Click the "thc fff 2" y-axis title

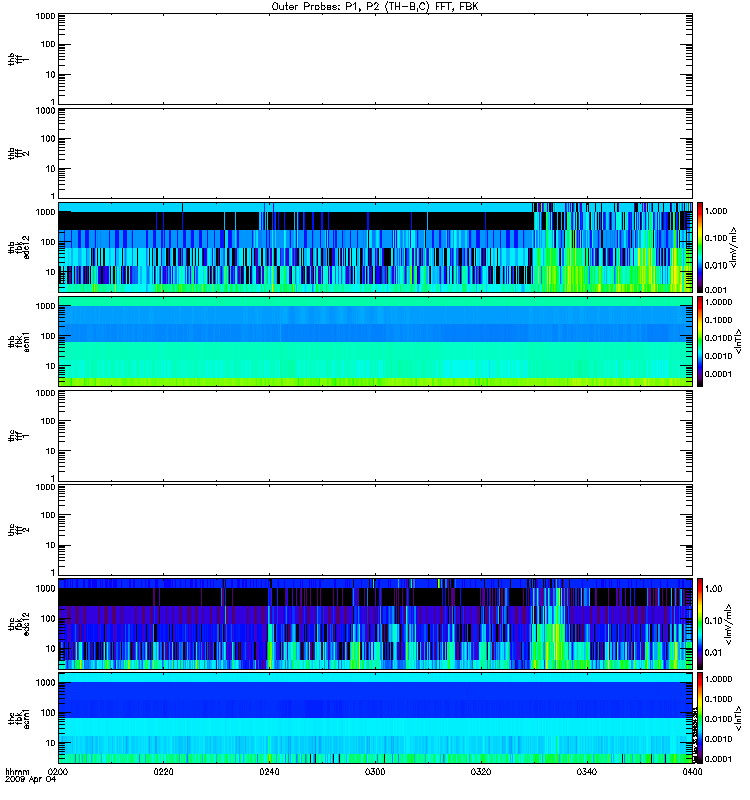tap(18, 530)
